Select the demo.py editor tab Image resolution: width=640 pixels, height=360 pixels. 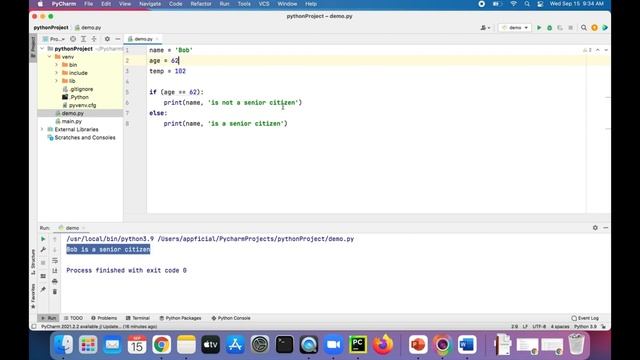click(x=143, y=39)
